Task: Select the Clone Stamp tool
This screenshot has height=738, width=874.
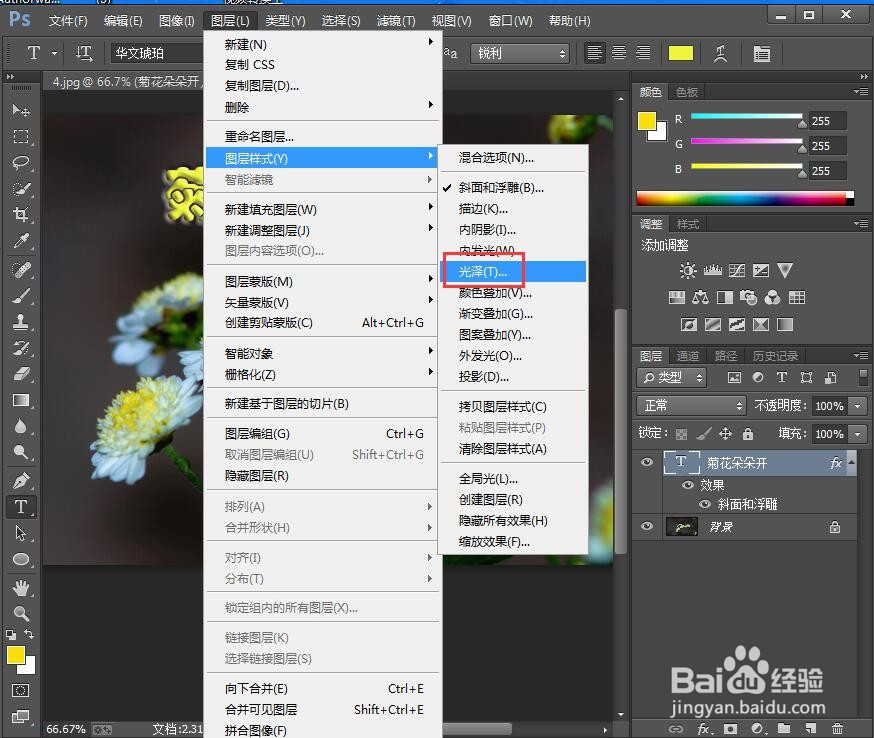Action: tap(21, 322)
